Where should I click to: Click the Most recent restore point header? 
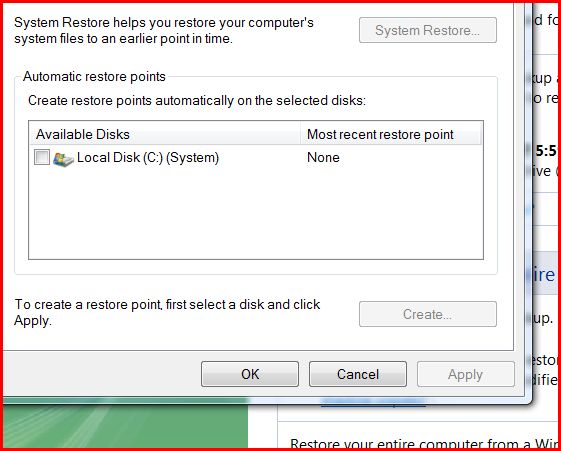click(391, 134)
